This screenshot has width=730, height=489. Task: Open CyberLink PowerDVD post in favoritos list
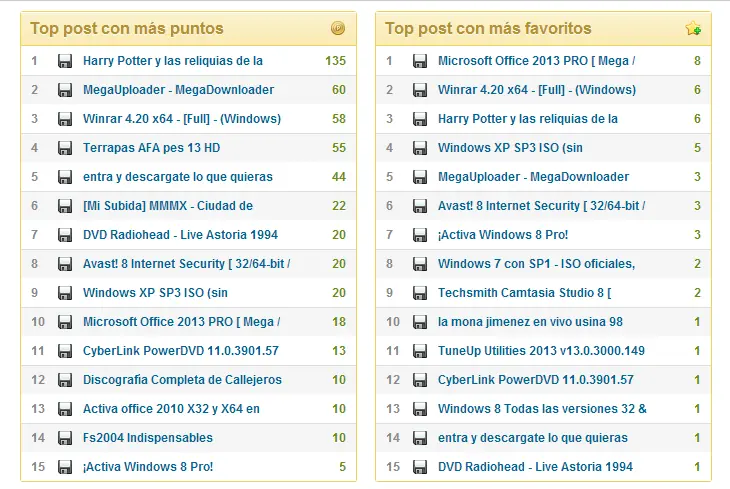(535, 380)
